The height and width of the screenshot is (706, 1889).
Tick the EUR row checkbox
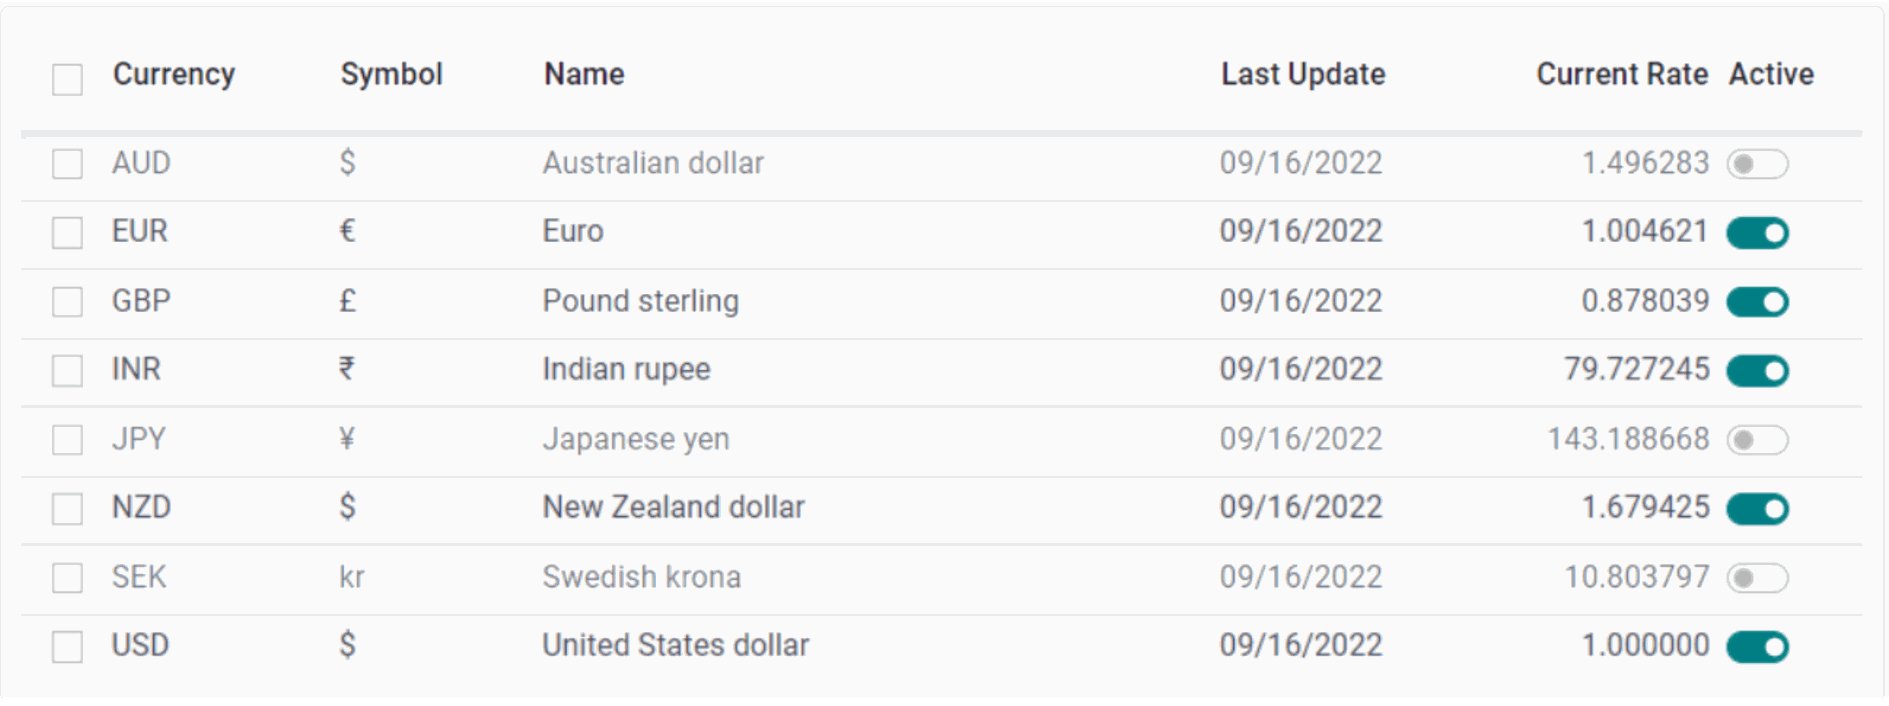[x=67, y=233]
